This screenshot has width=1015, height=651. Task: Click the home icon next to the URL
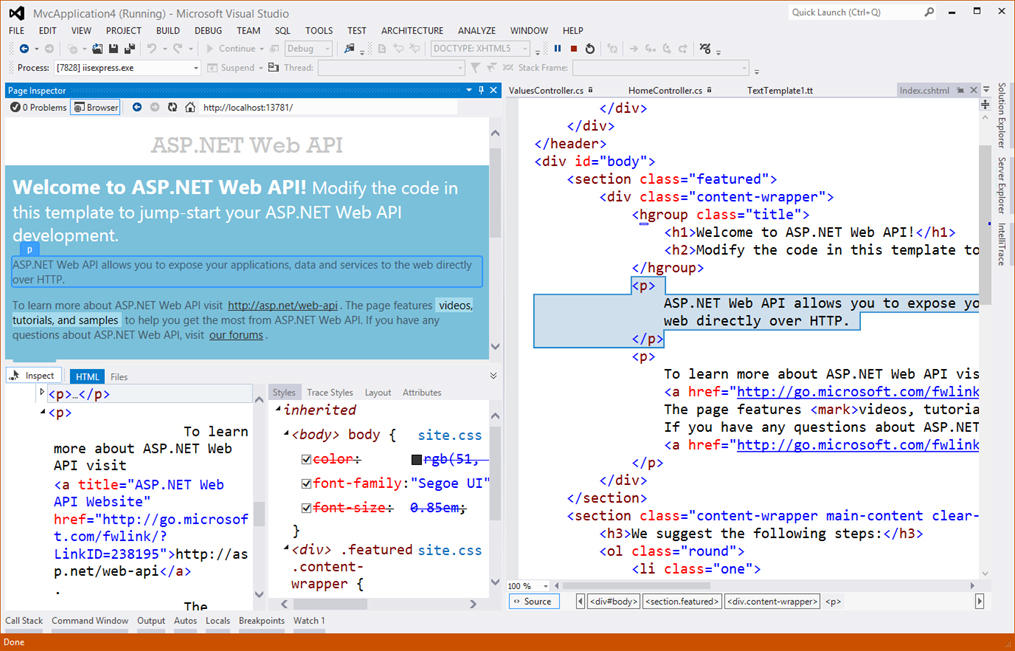click(x=190, y=107)
